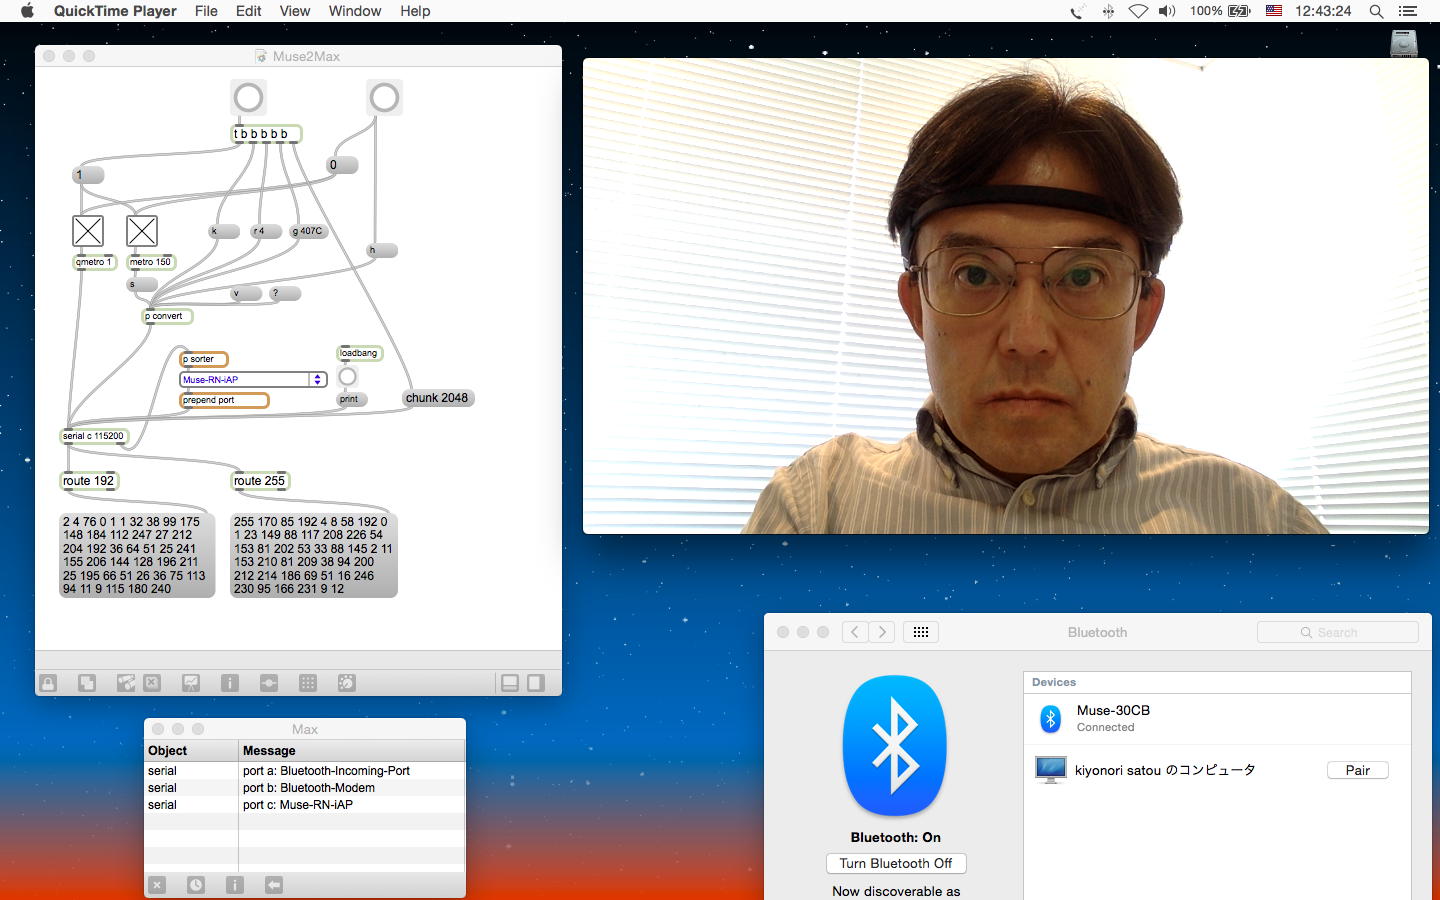Click the bang button below loadbang

[347, 376]
